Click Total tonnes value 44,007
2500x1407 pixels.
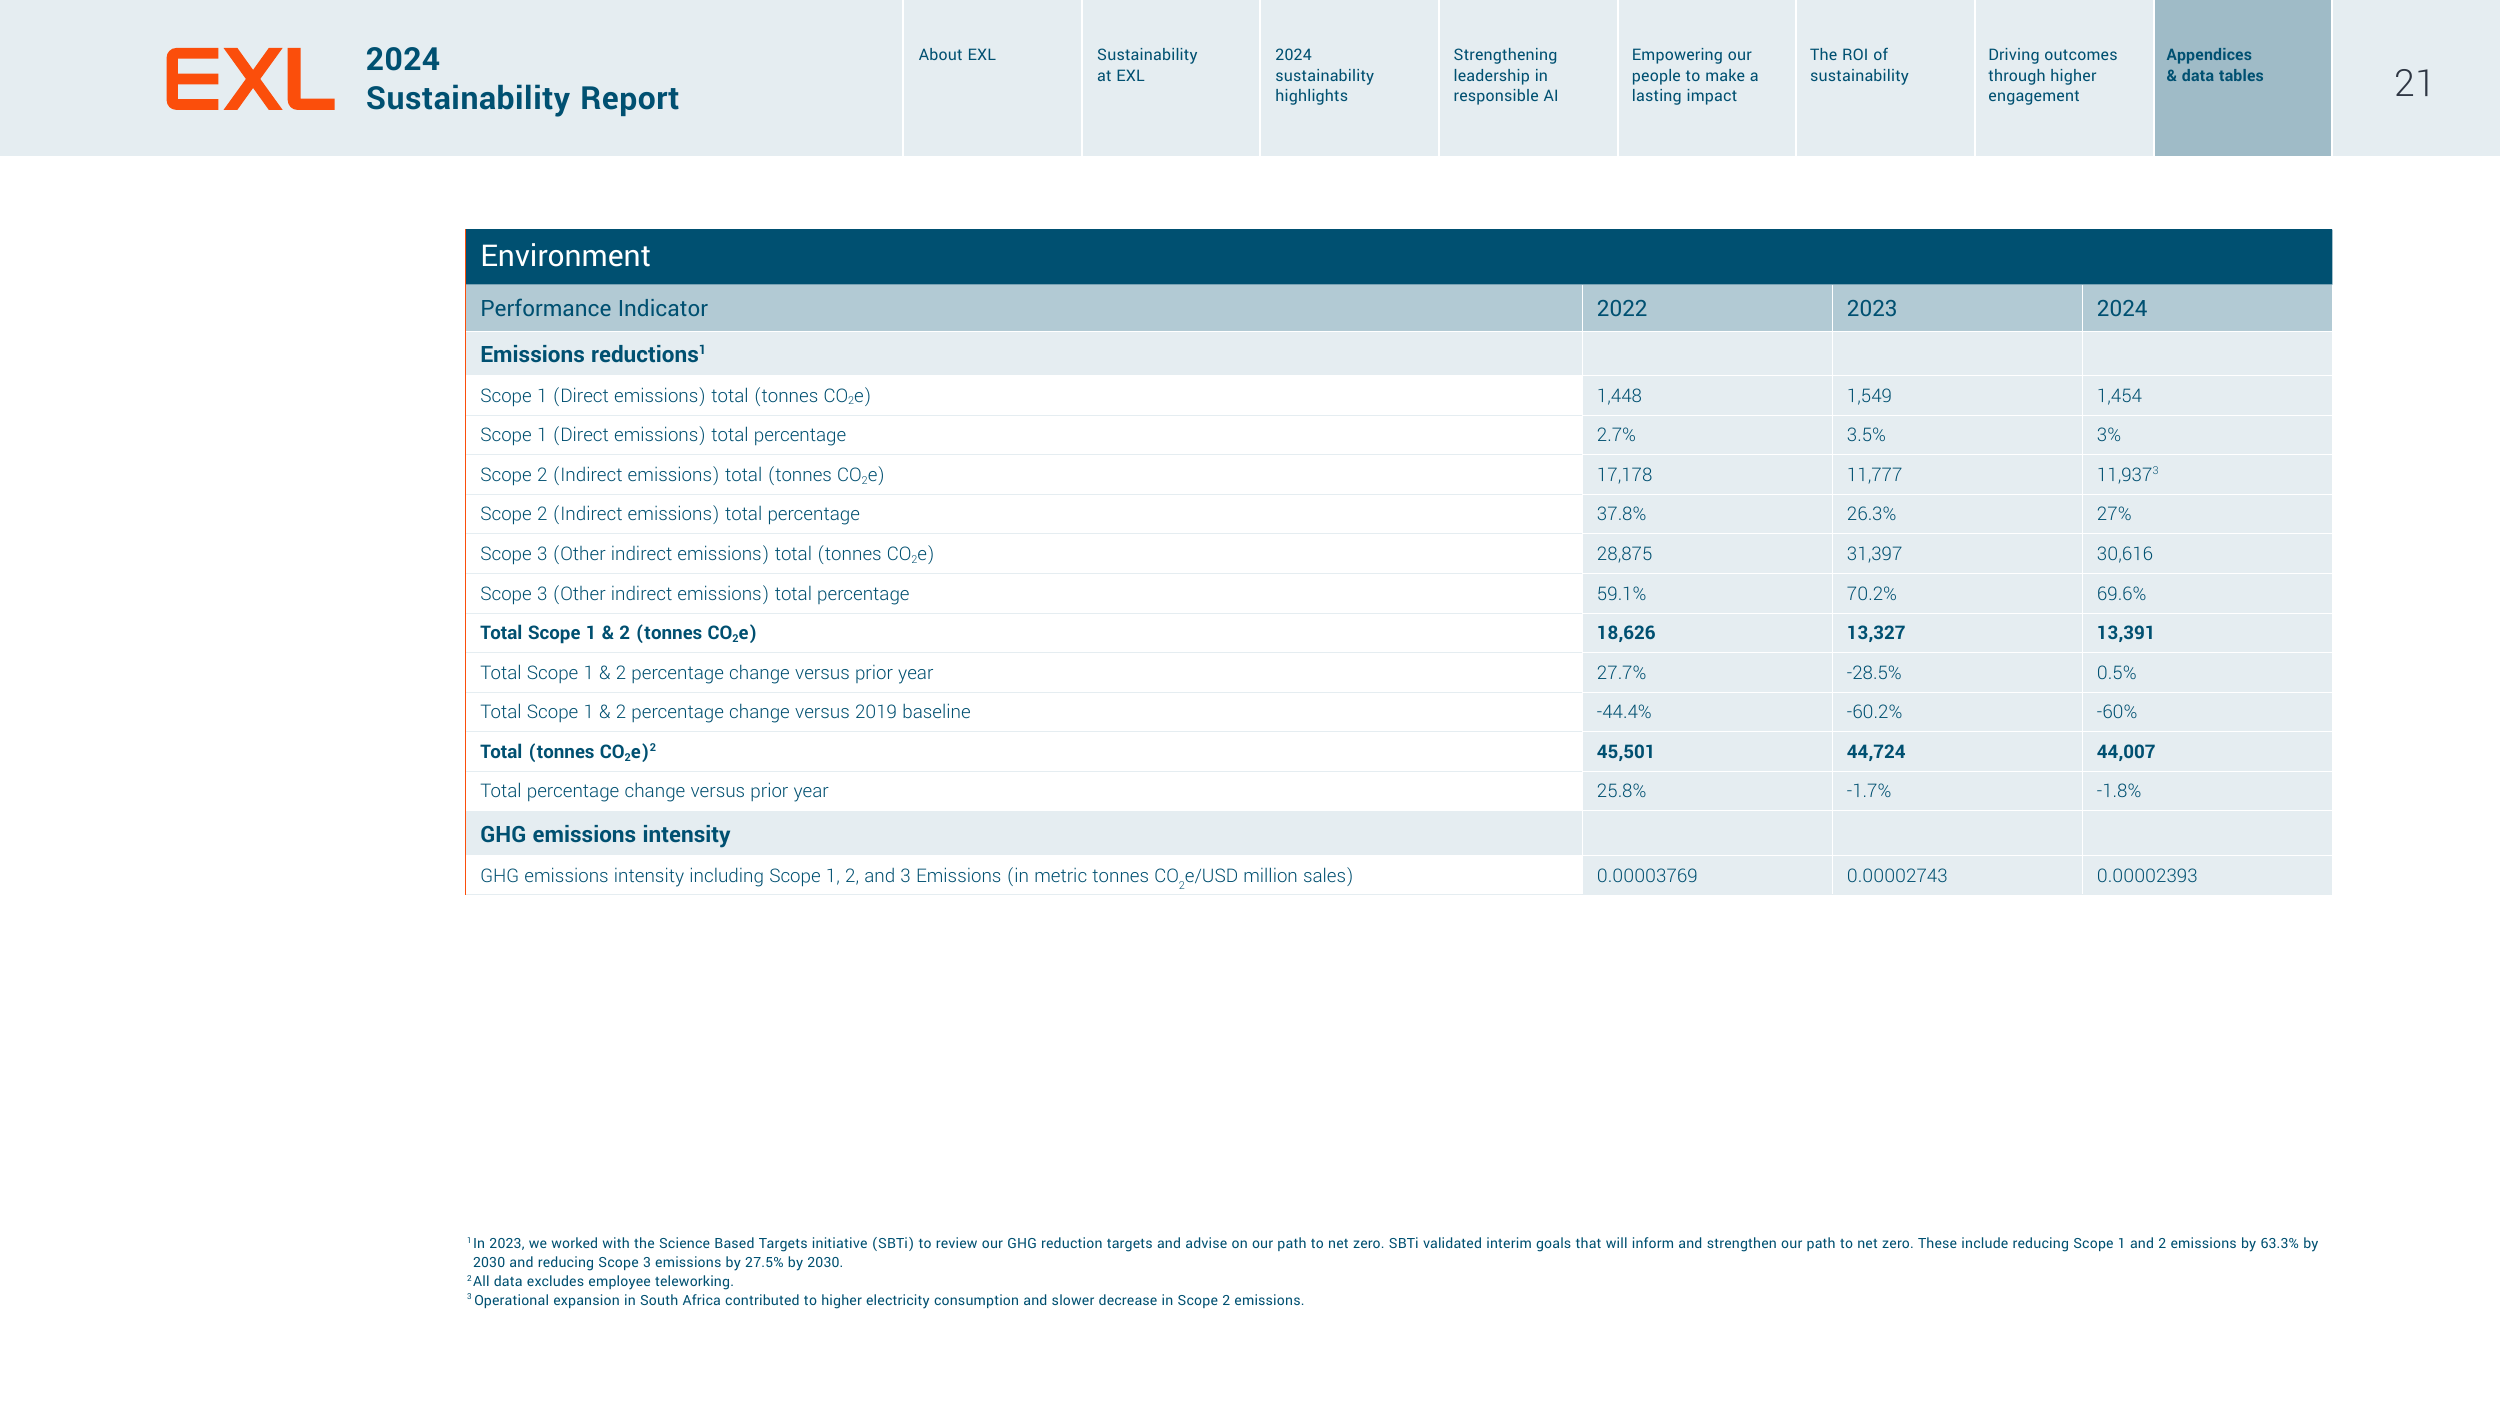[x=2125, y=751]
